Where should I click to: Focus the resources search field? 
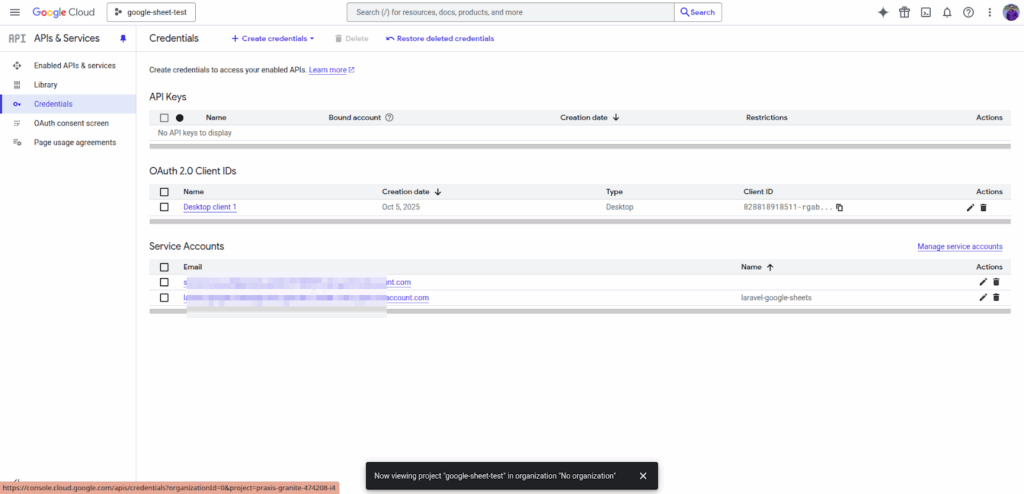510,12
